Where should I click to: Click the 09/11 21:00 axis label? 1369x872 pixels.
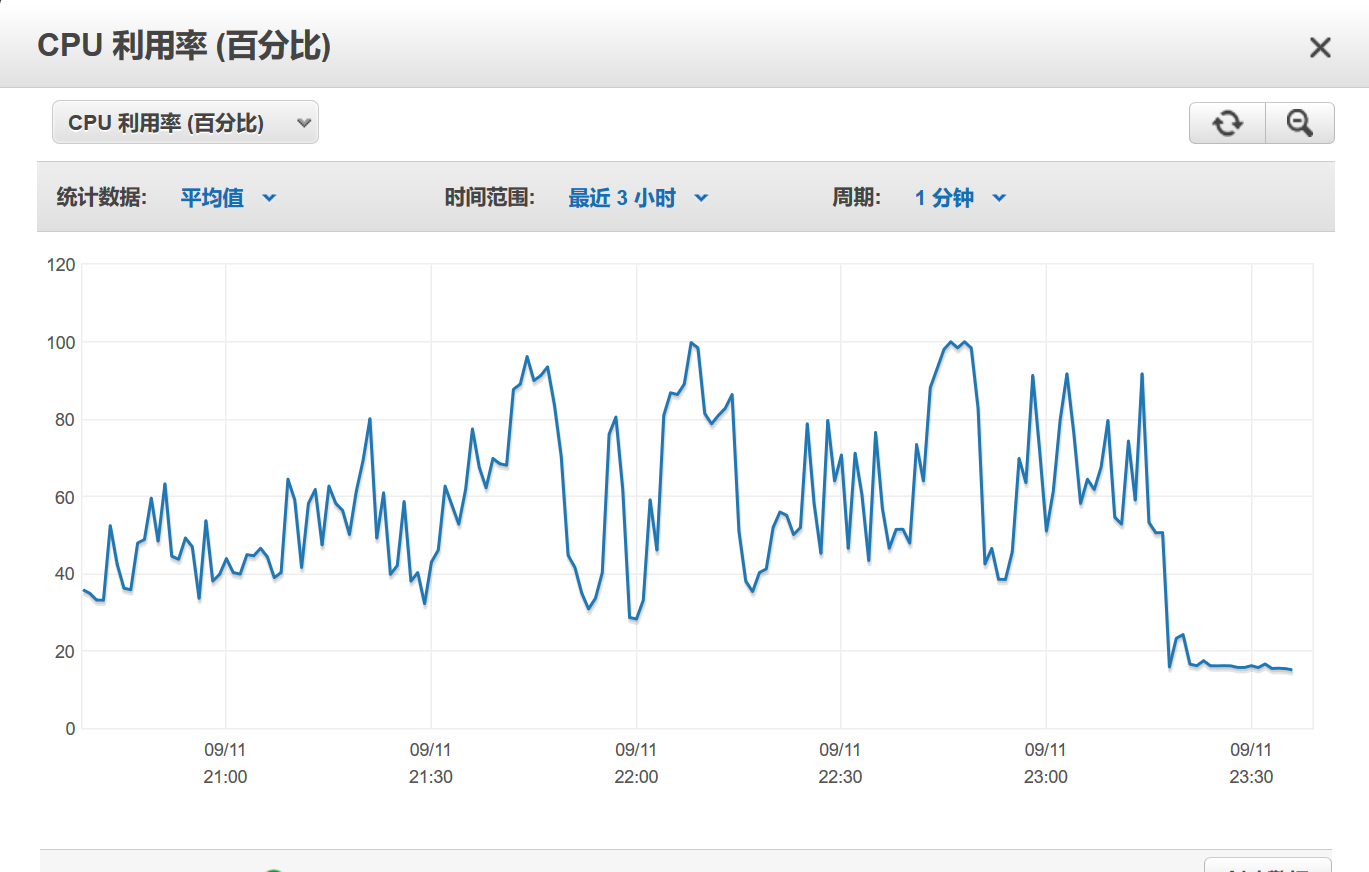tap(225, 763)
